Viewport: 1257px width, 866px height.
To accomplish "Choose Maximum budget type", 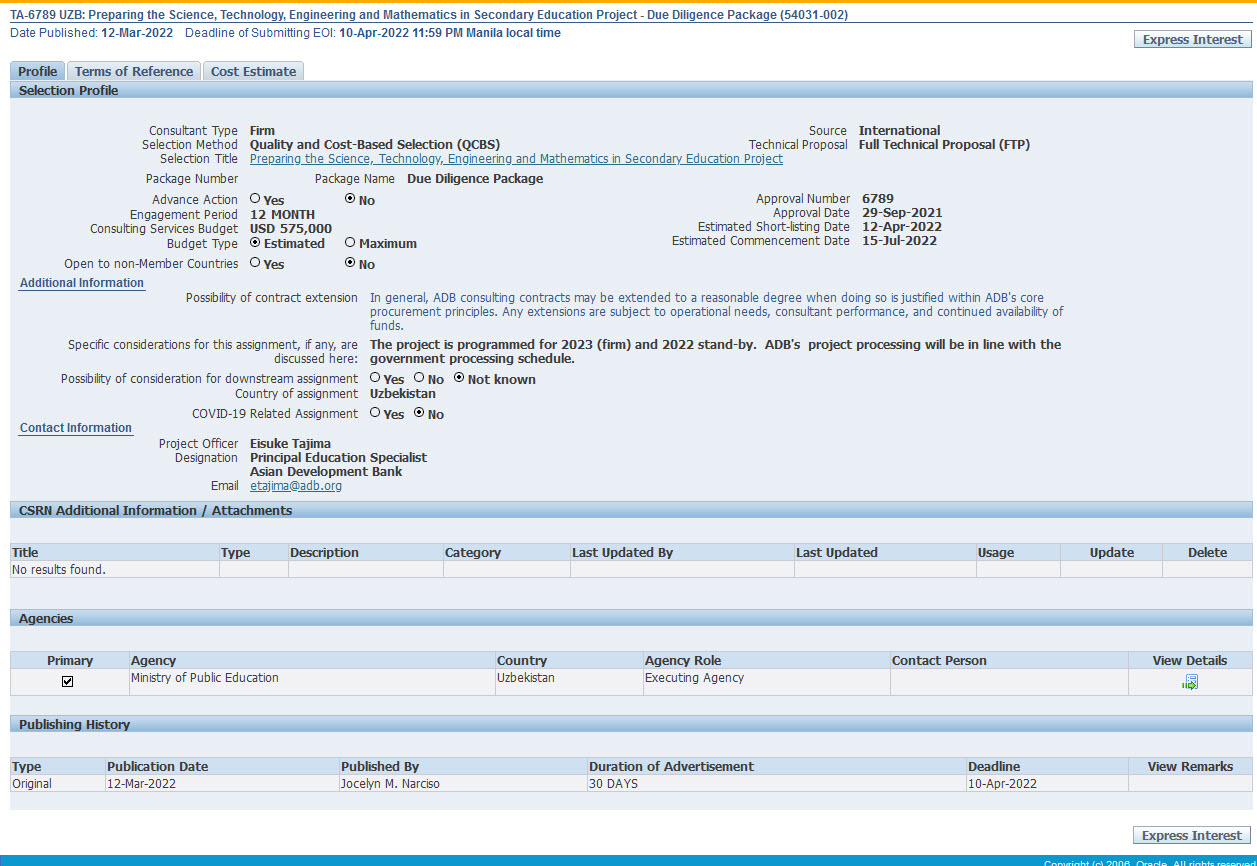I will pyautogui.click(x=350, y=242).
